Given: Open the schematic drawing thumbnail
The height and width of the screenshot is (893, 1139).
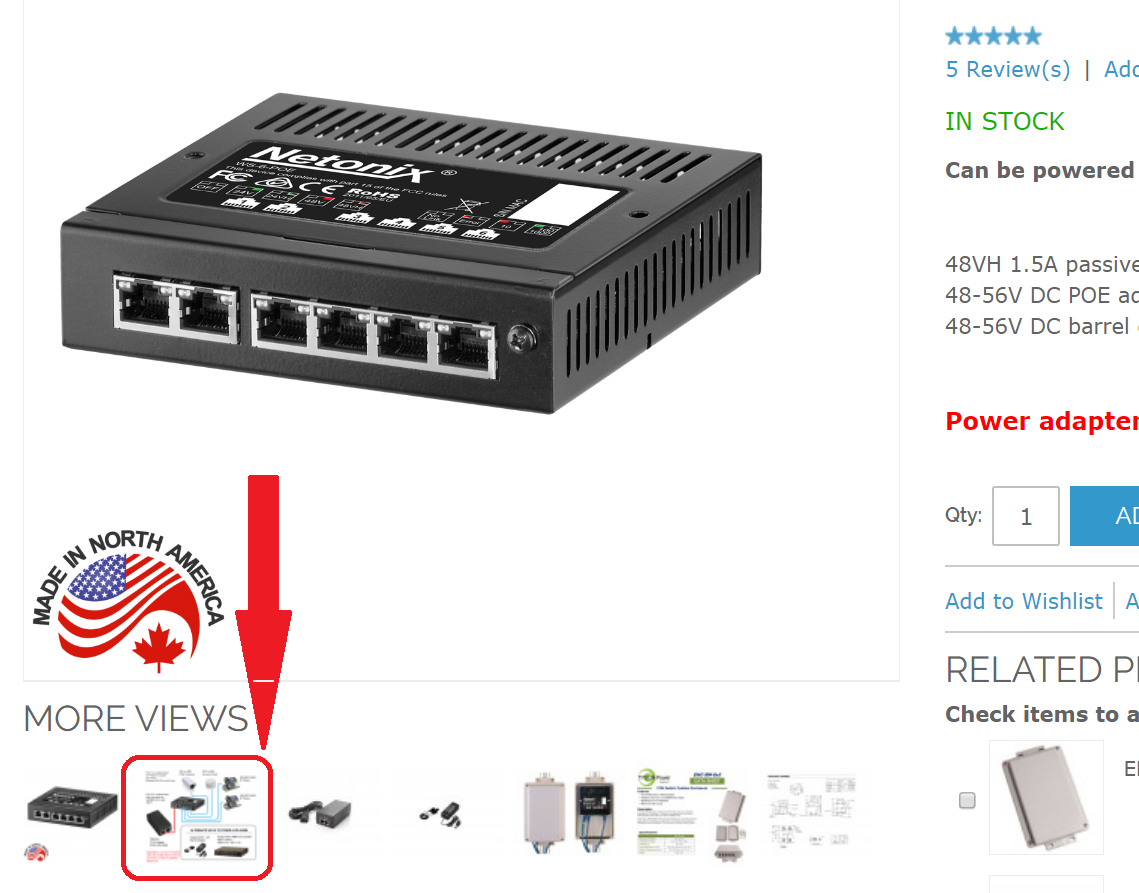Looking at the screenshot, I should (x=812, y=811).
